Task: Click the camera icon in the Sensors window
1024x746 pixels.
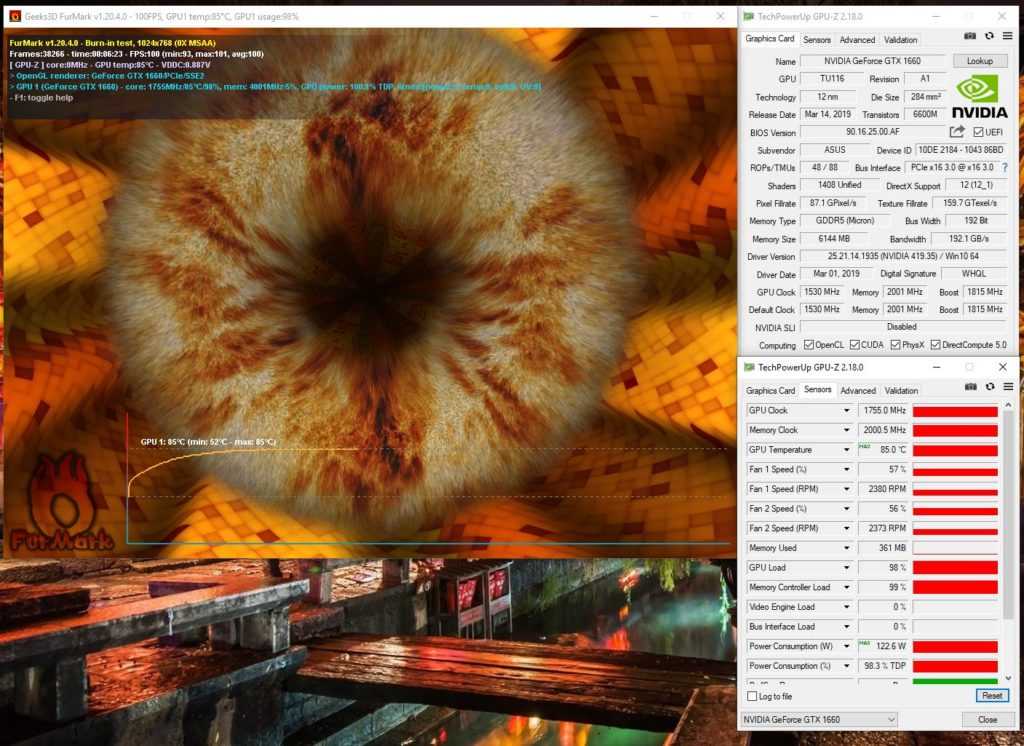Action: tap(969, 387)
